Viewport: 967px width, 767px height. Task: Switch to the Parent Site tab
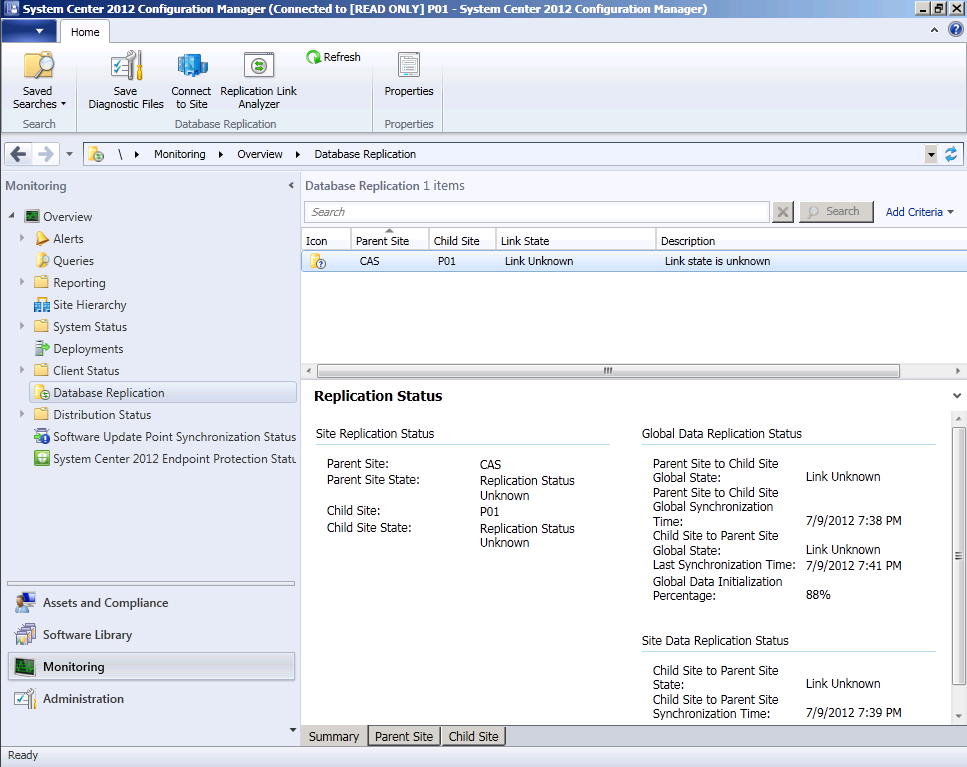coord(404,736)
